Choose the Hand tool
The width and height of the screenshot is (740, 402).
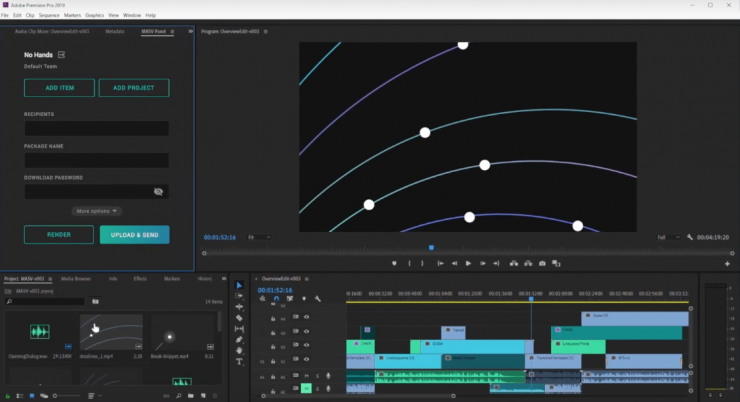[240, 350]
